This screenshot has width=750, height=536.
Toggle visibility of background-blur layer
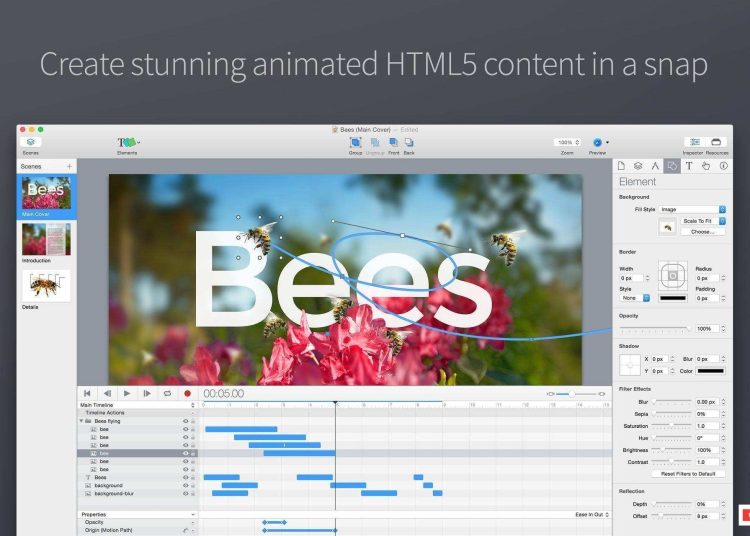(x=185, y=493)
